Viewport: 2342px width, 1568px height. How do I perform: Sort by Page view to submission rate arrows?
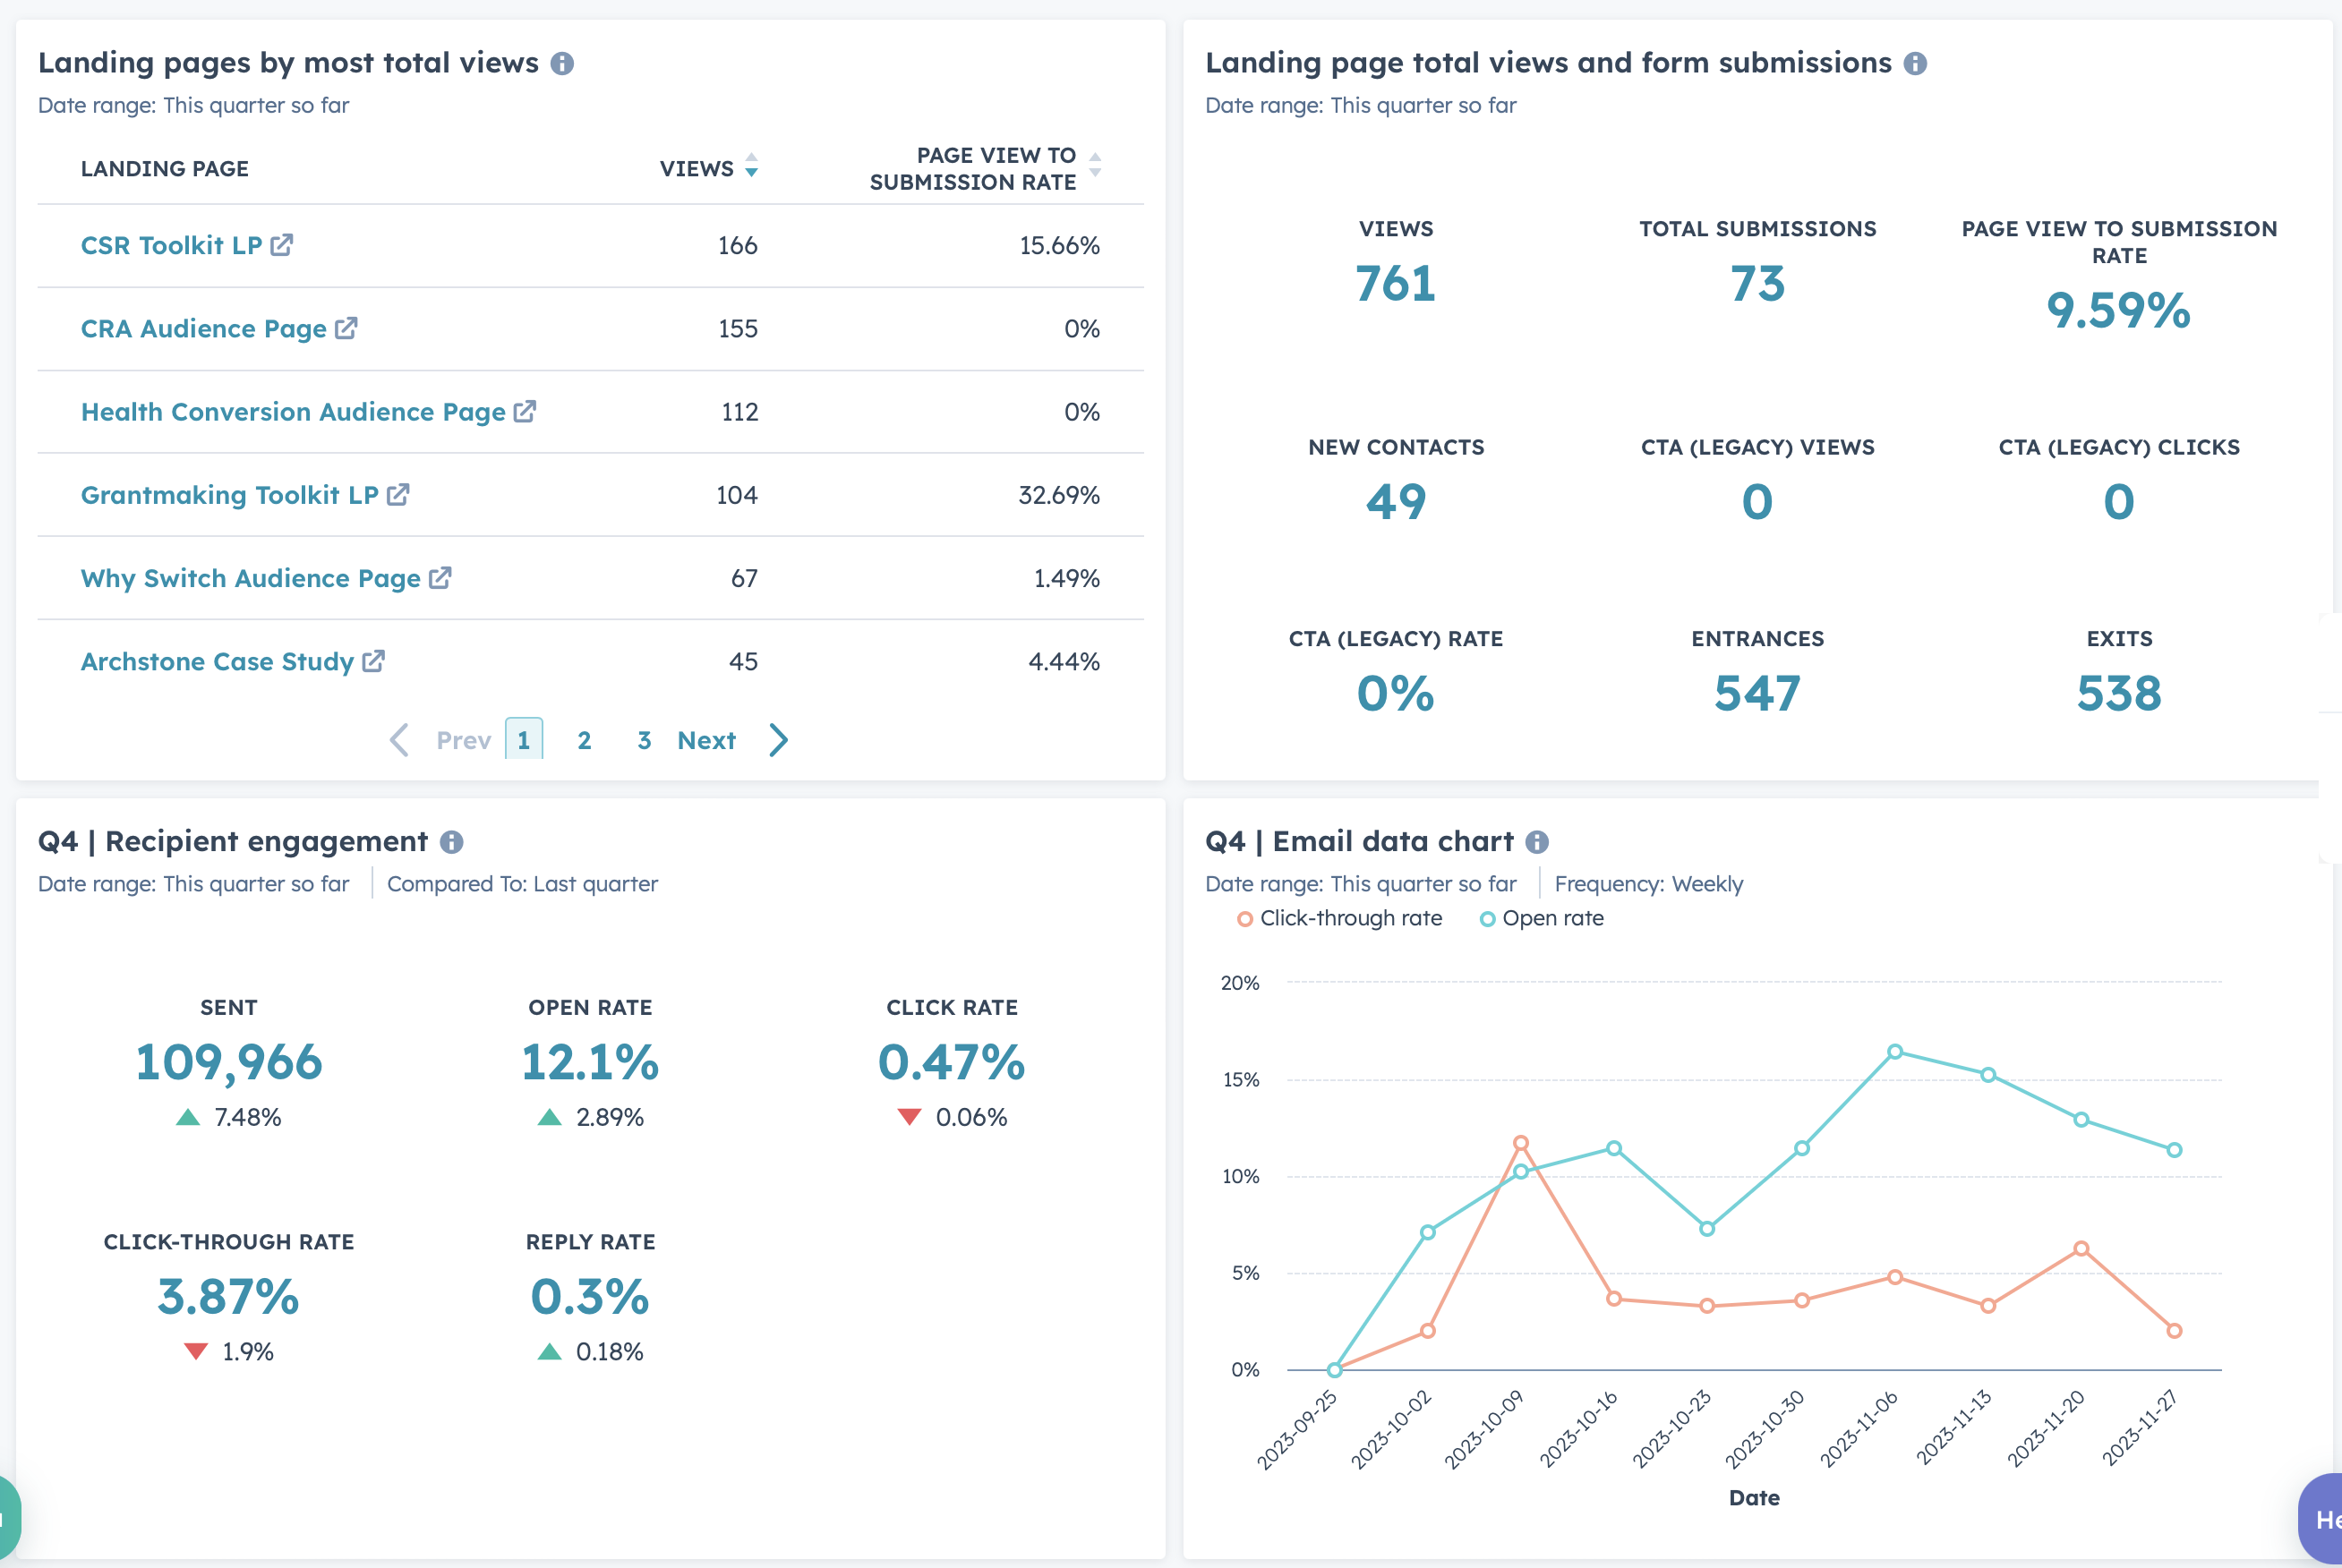(1095, 166)
